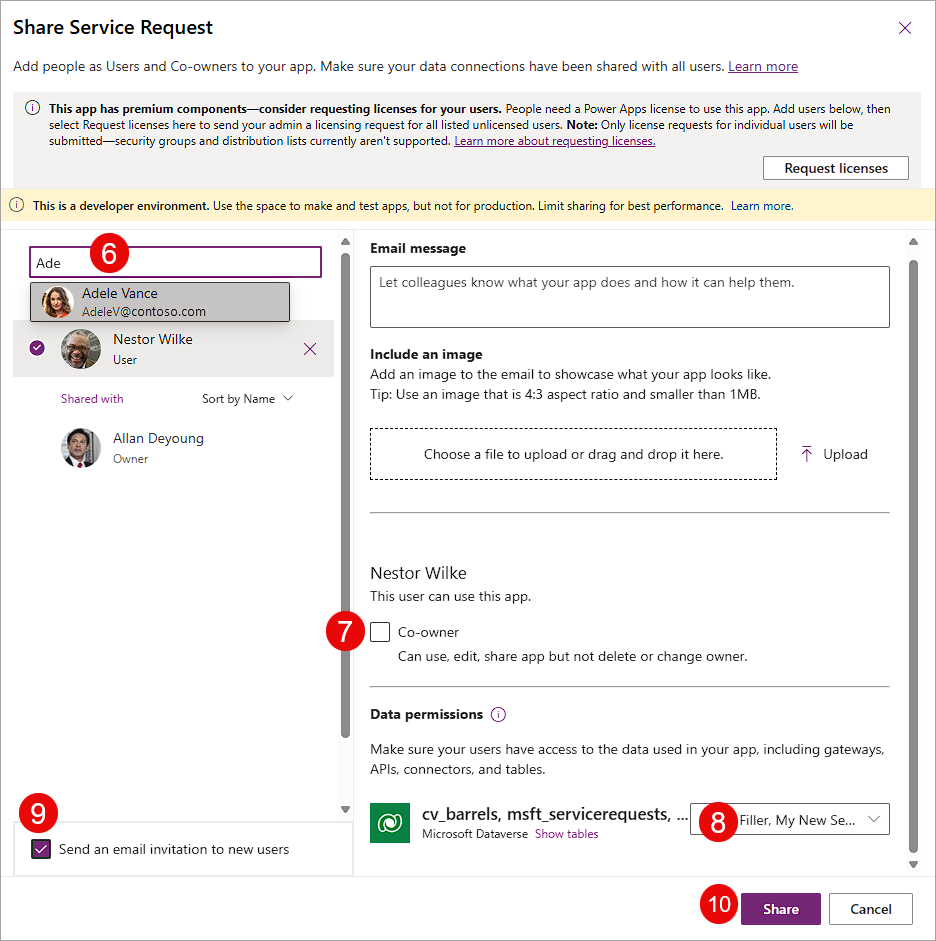This screenshot has width=936, height=941.
Task: Click the cv_barrels, msft_servicerequests connection name
Action: [555, 814]
